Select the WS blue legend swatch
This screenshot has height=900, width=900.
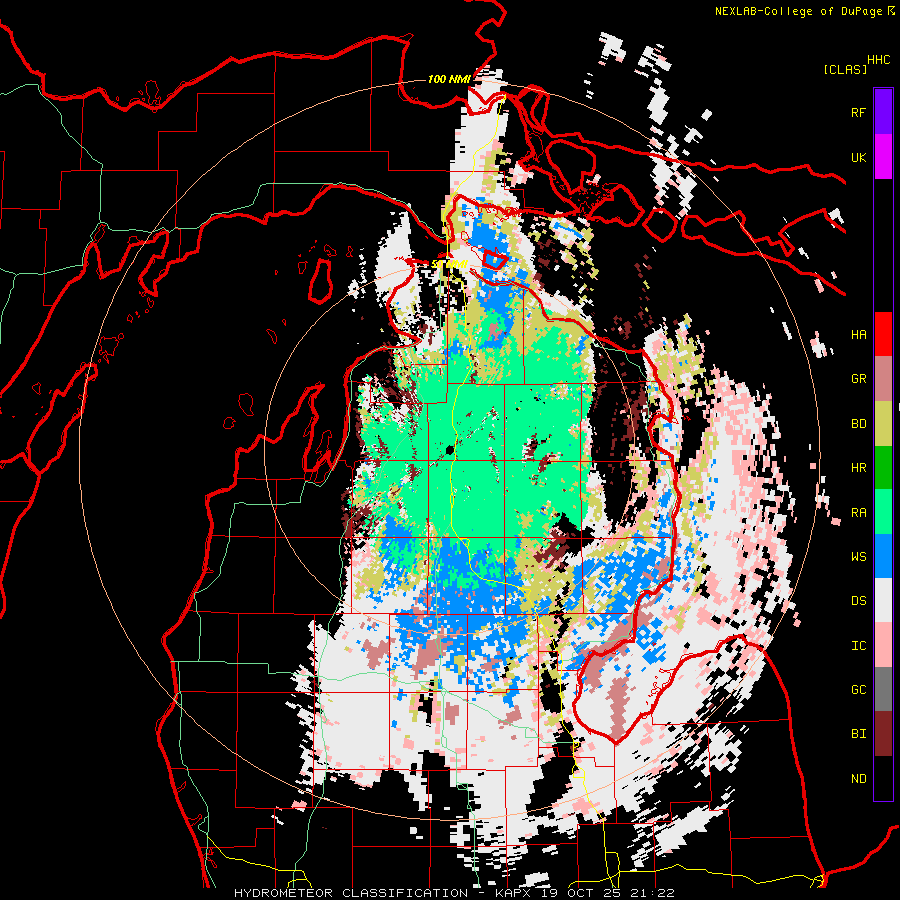pyautogui.click(x=883, y=556)
